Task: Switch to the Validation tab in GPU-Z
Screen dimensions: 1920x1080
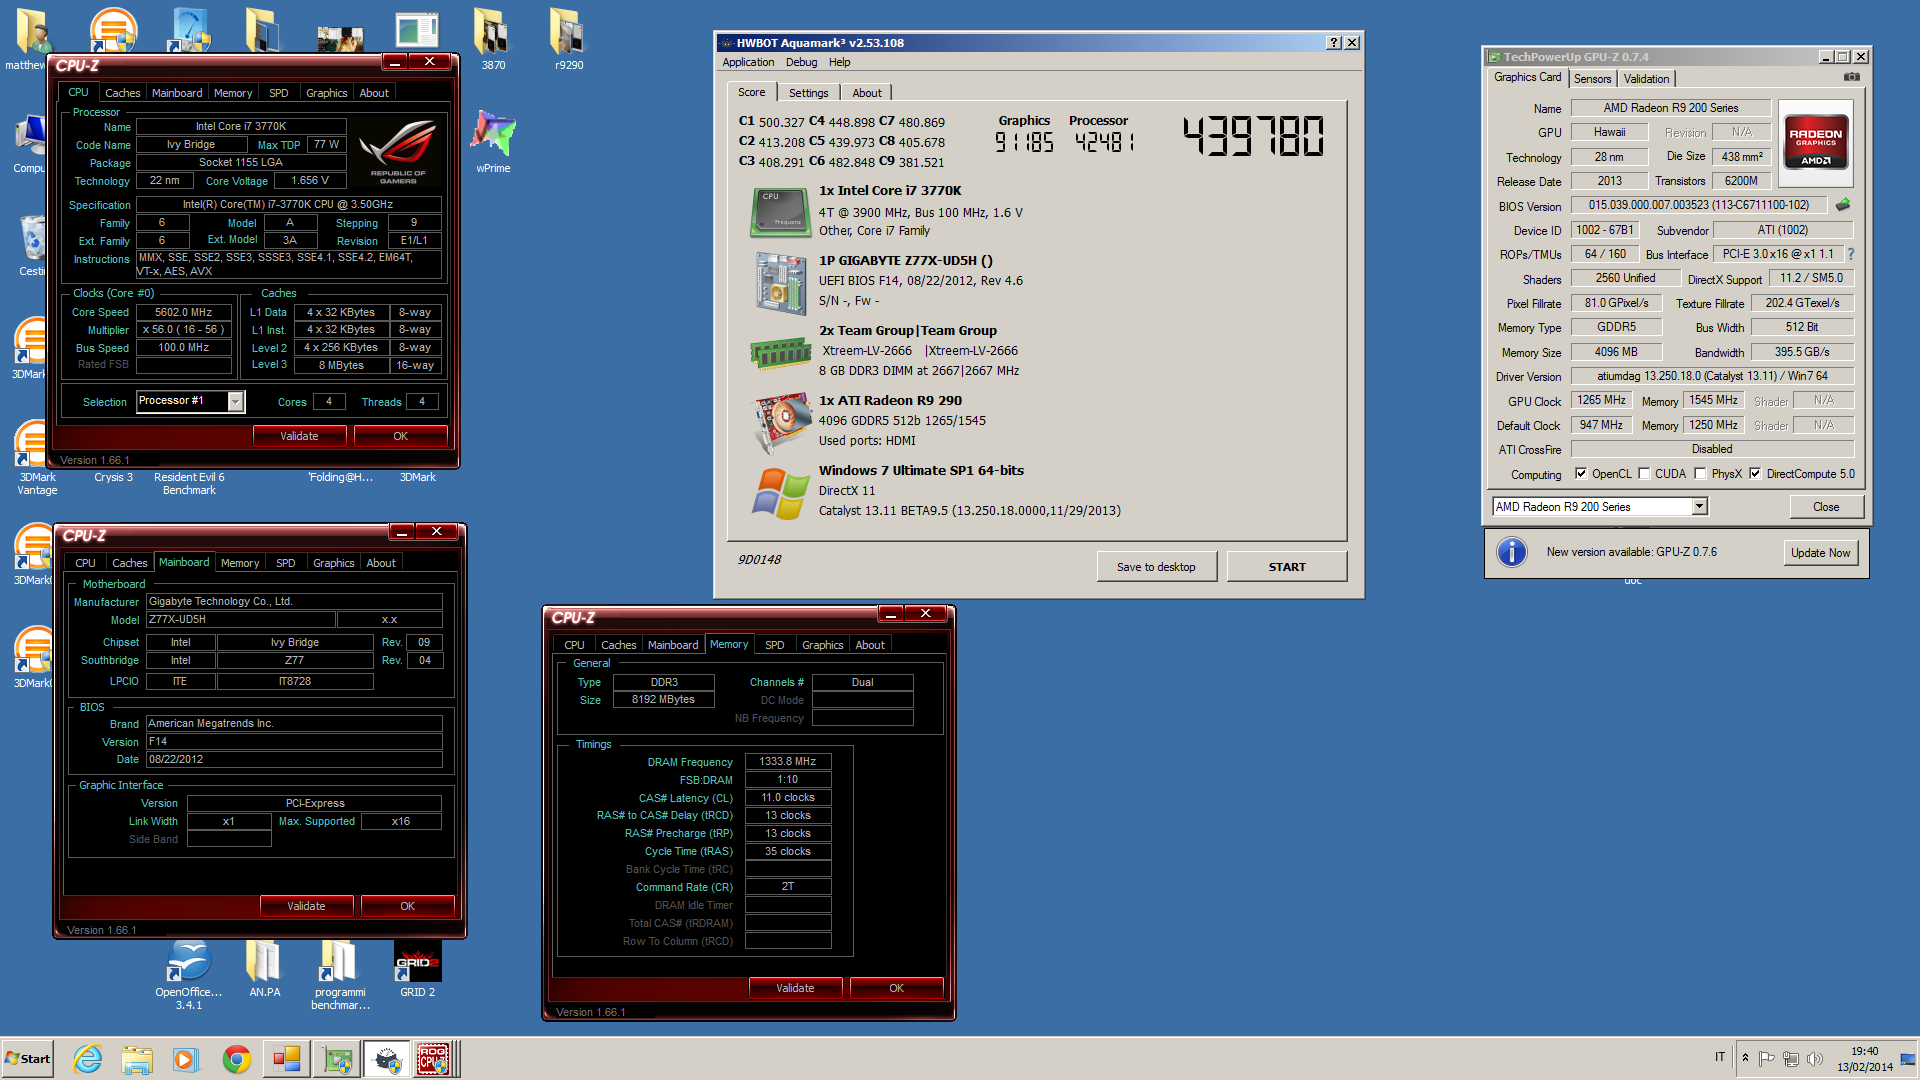Action: click(1646, 79)
